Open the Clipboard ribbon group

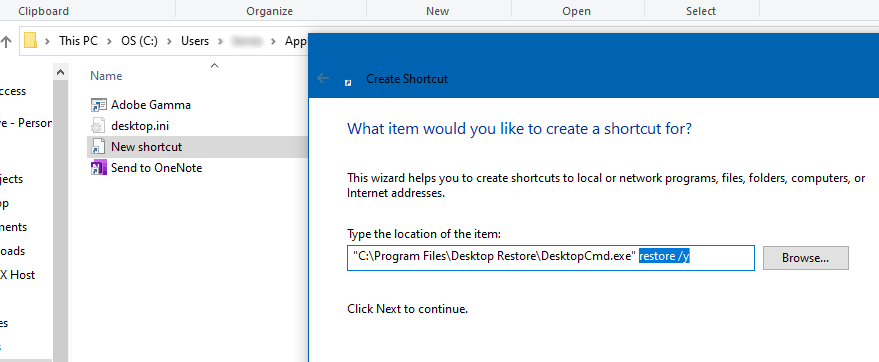[x=44, y=11]
